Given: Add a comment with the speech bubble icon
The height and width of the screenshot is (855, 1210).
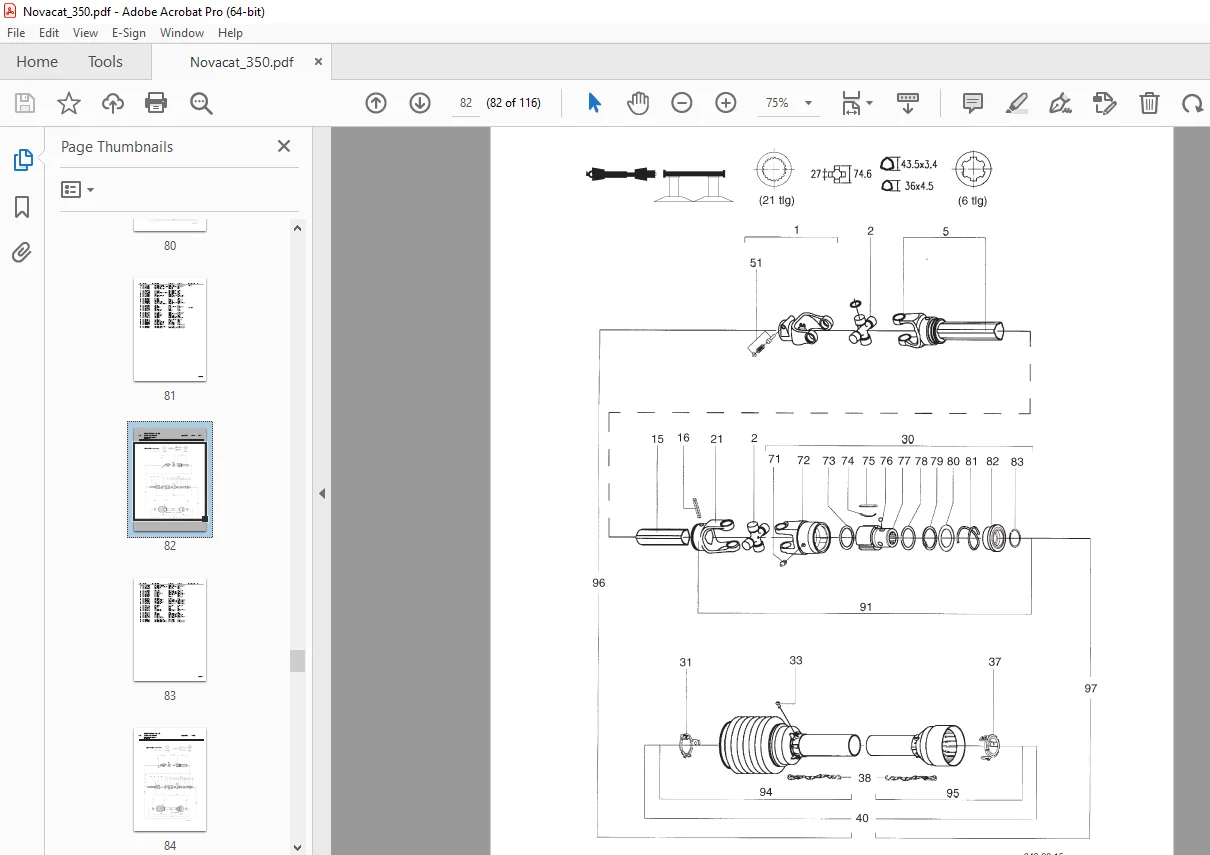Looking at the screenshot, I should 972,103.
